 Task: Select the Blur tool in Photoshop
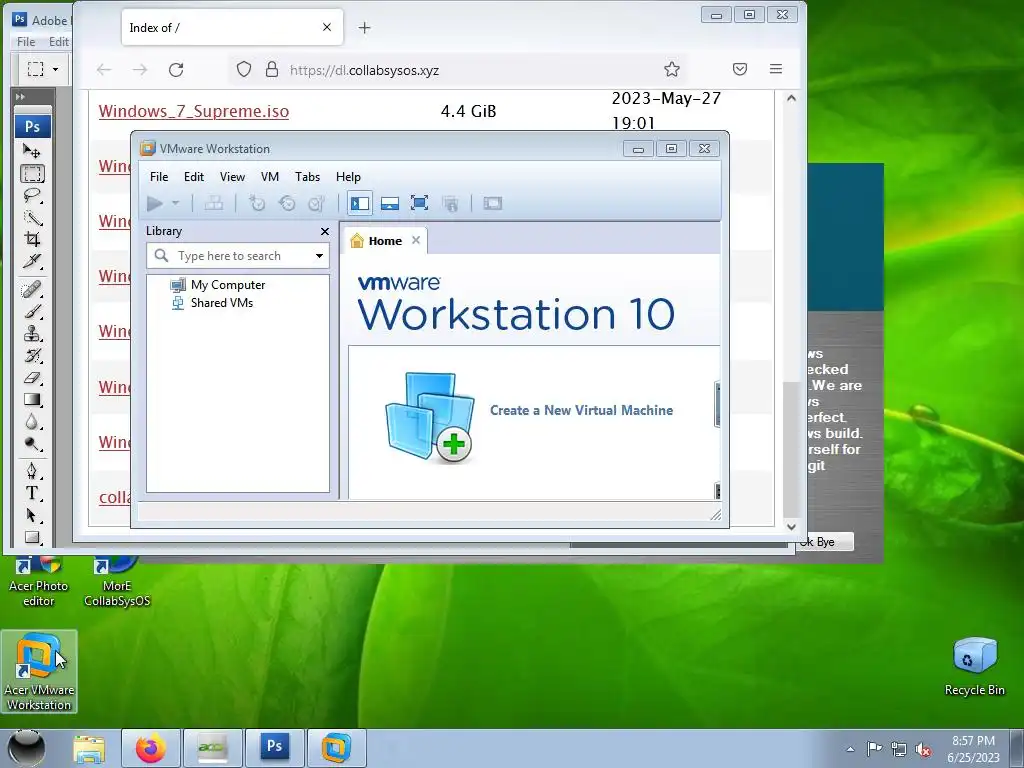point(32,422)
